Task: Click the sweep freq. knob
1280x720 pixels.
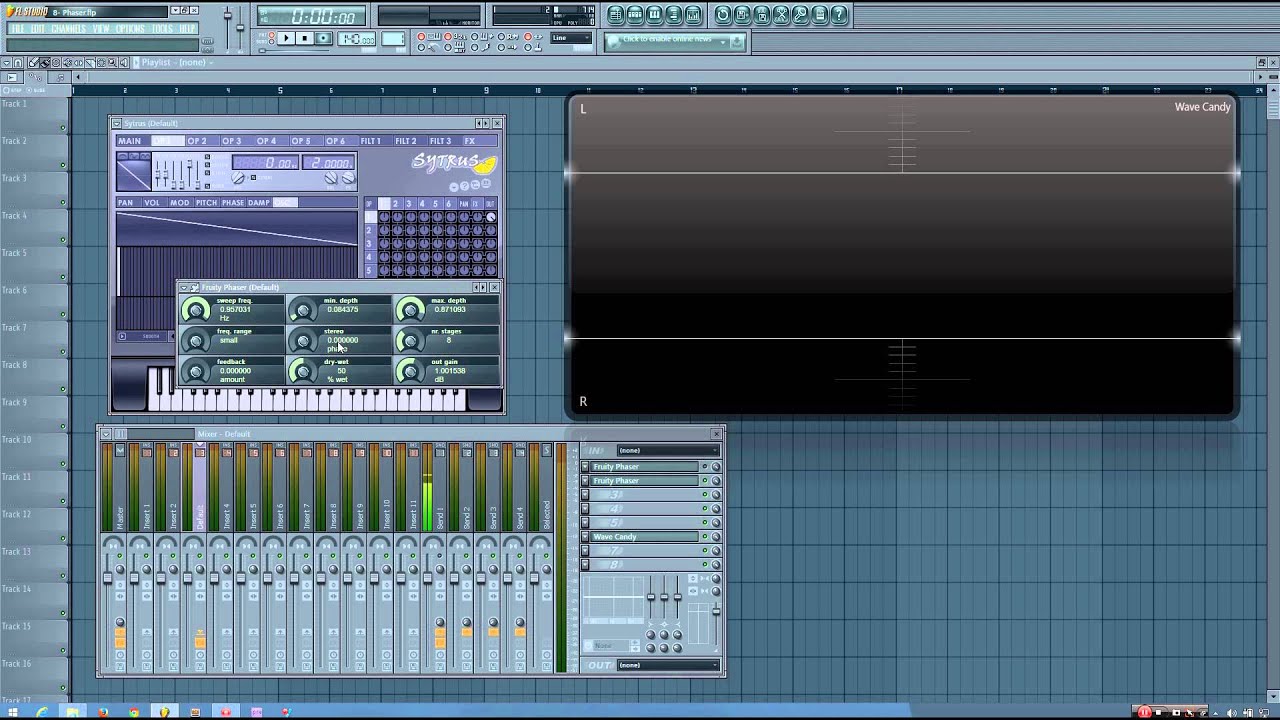Action: click(x=197, y=309)
